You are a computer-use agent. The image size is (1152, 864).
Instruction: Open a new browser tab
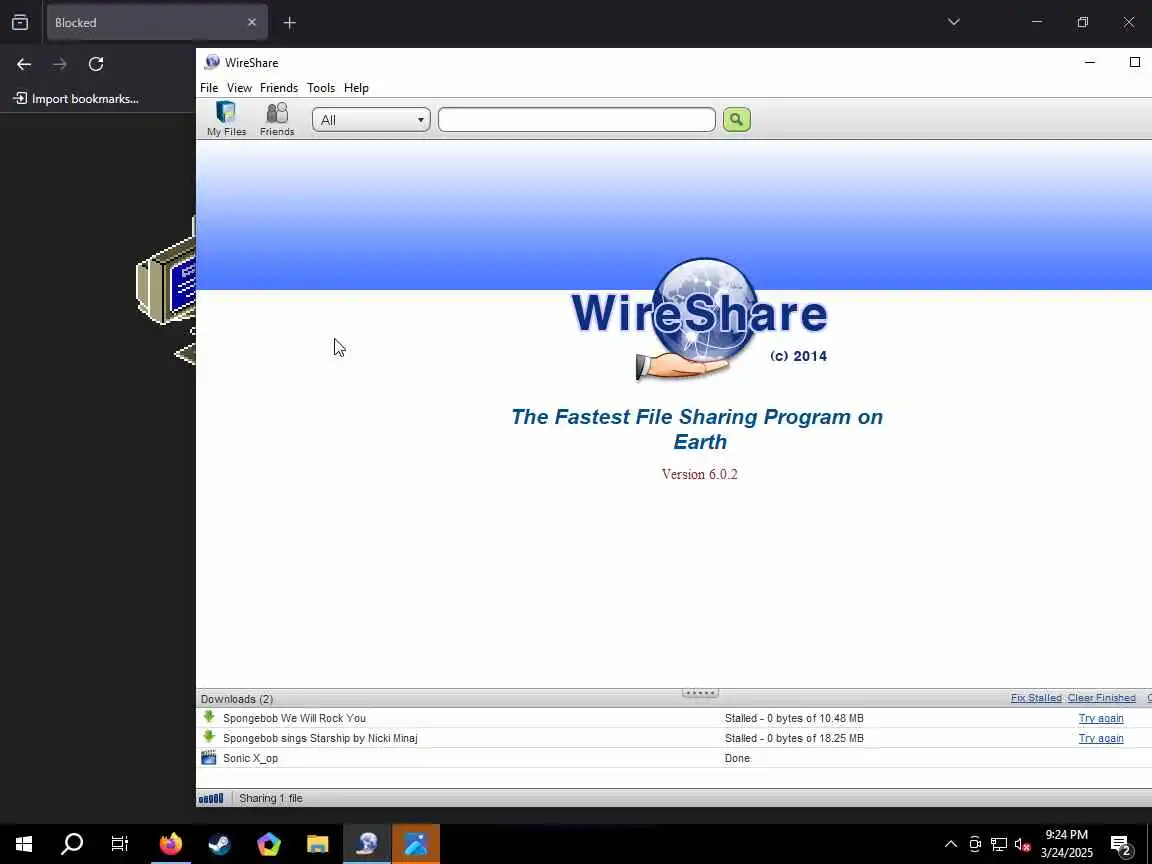(289, 23)
